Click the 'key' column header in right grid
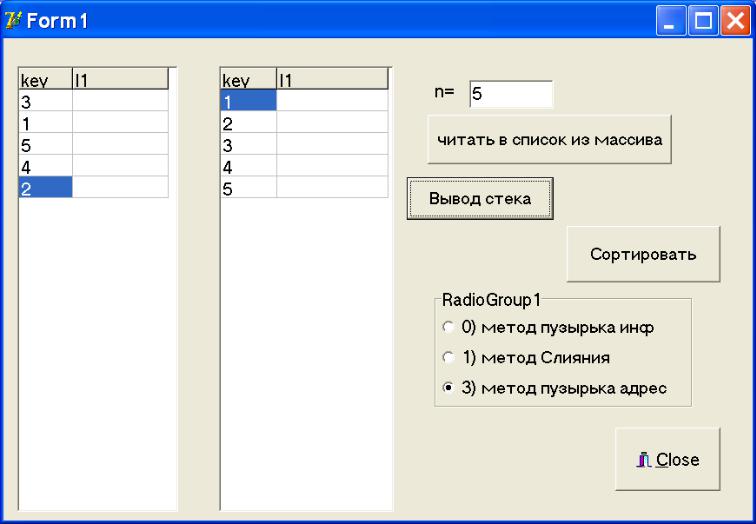This screenshot has height=524, width=756. pos(249,79)
